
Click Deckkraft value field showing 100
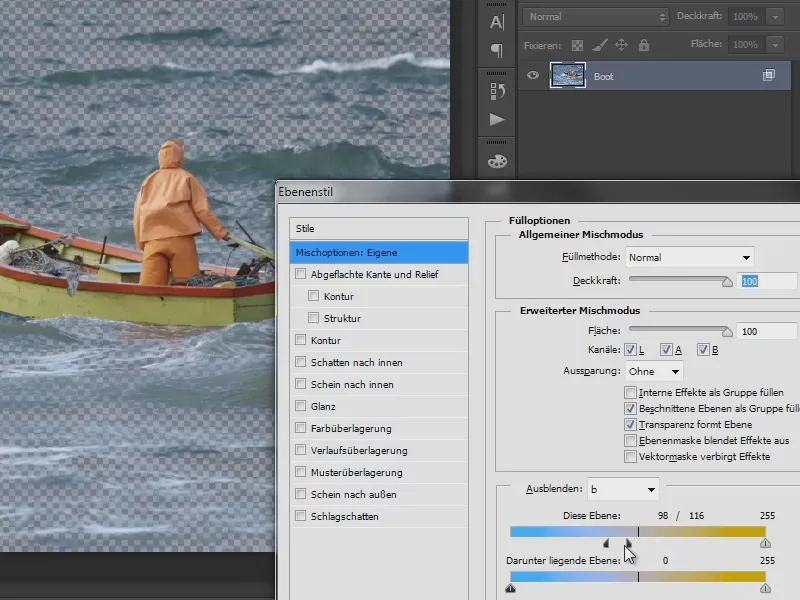[x=767, y=281]
